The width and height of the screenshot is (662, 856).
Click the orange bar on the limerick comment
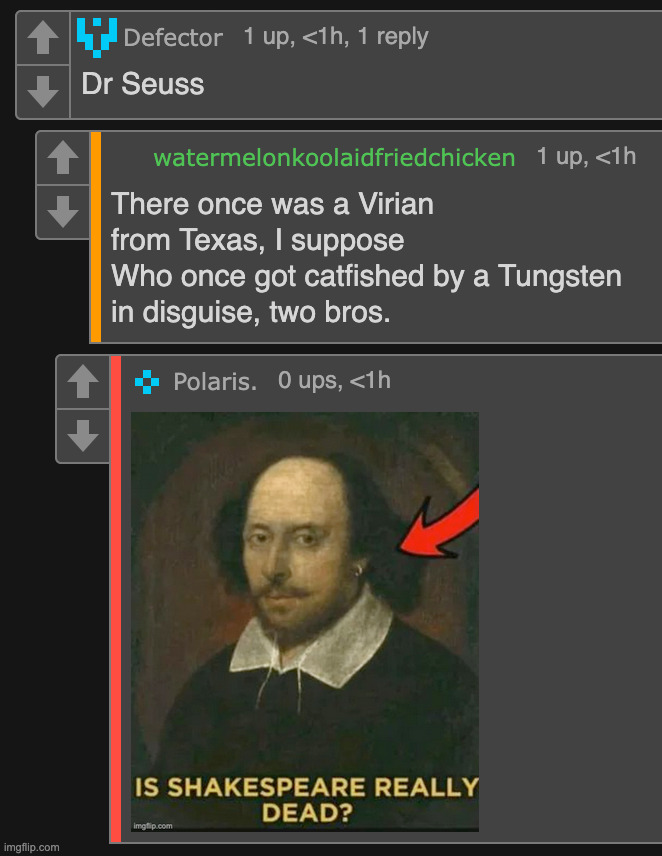pos(96,236)
